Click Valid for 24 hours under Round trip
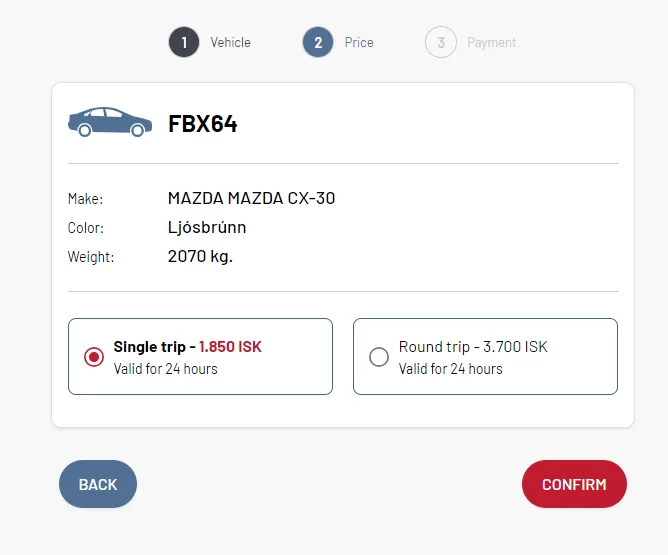The width and height of the screenshot is (668, 555). [451, 369]
